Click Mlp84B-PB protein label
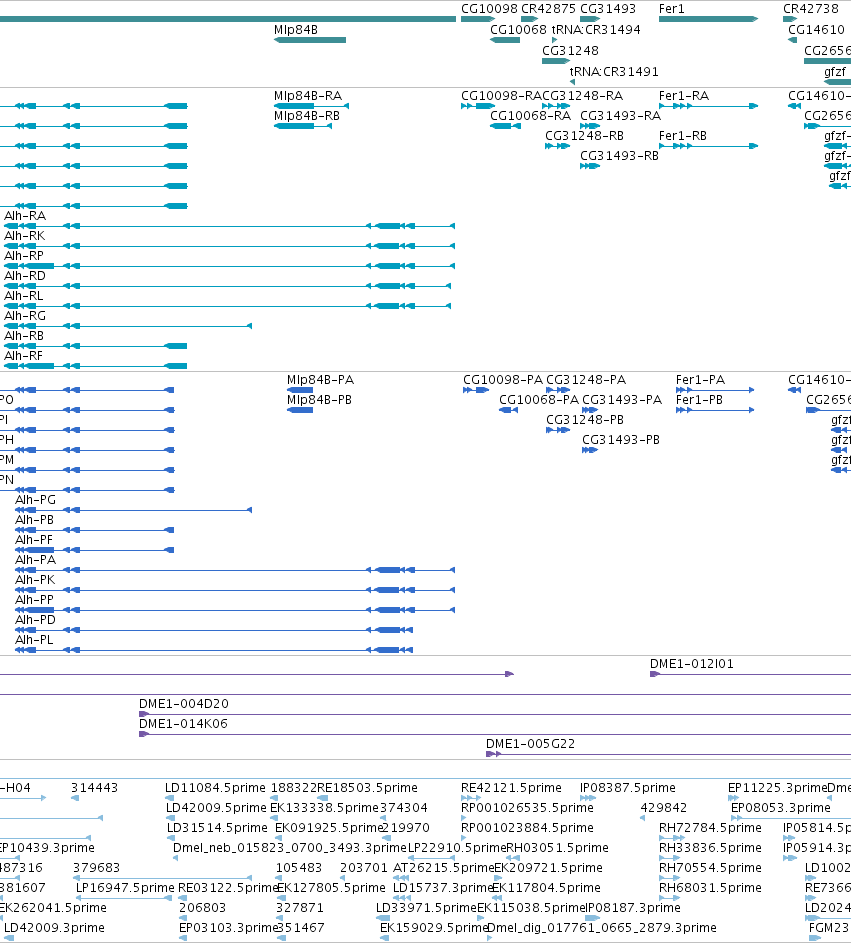This screenshot has height=943, width=851. click(x=319, y=400)
